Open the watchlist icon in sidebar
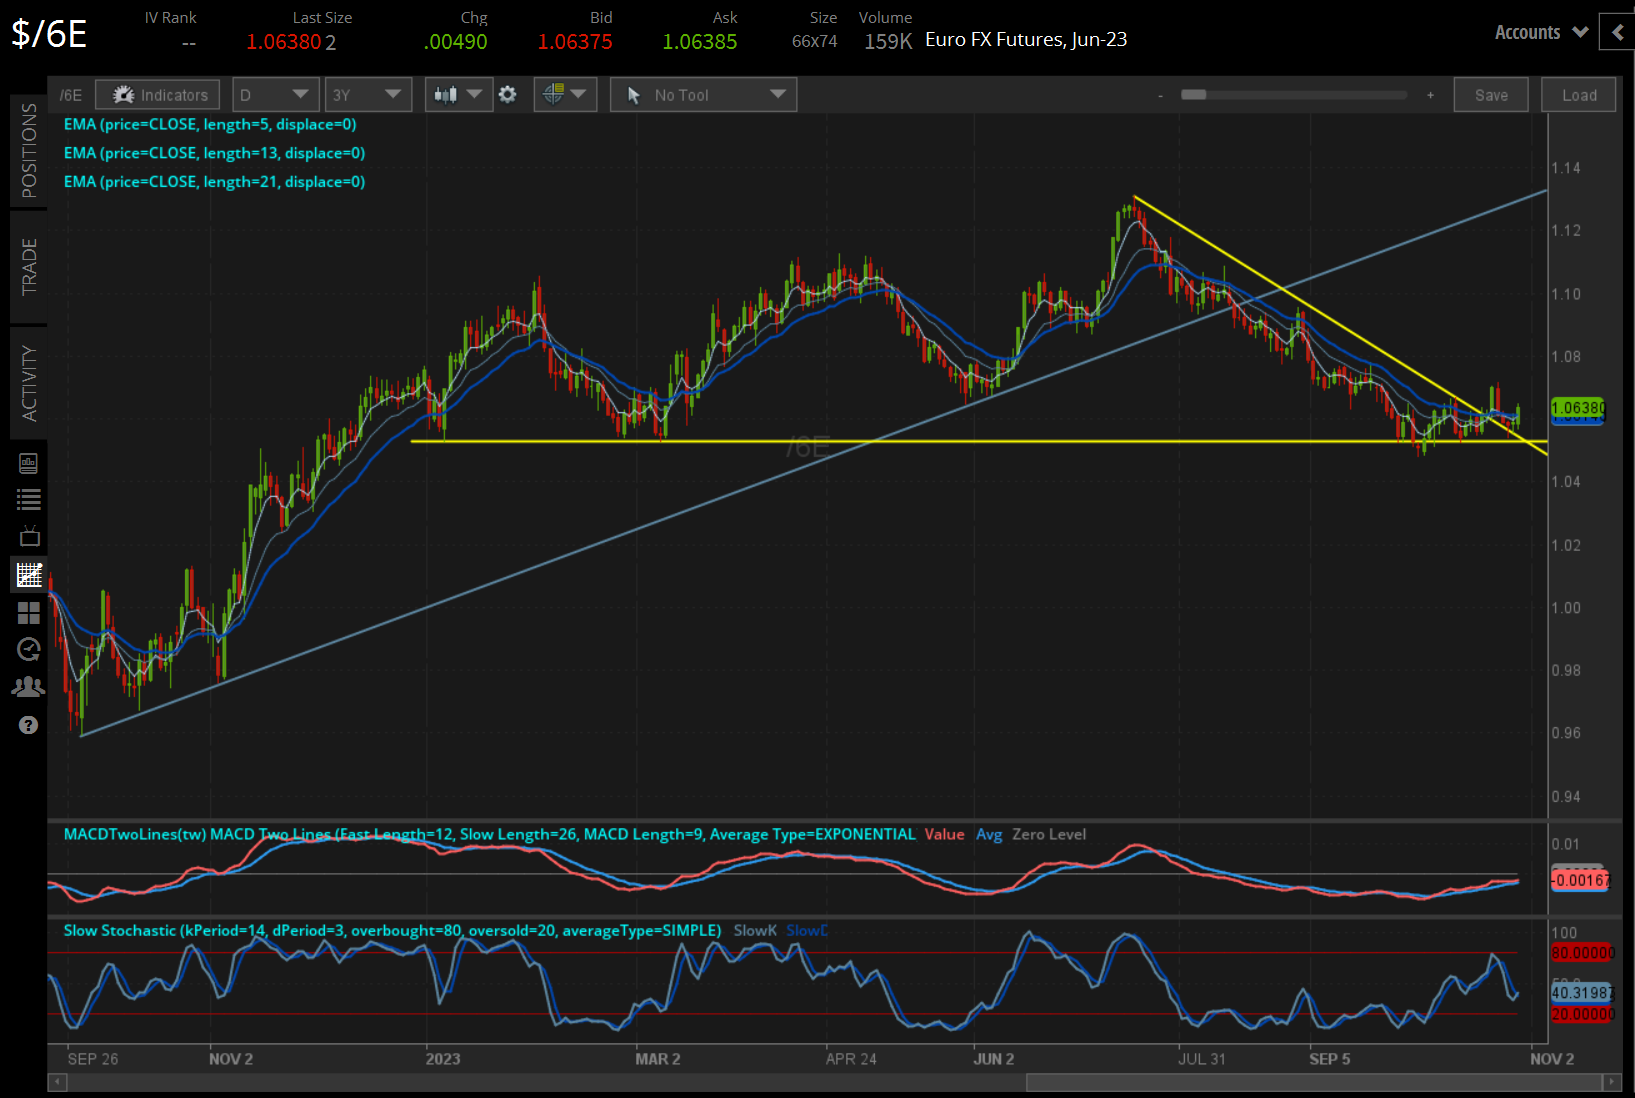Screen dimensions: 1635x1098 pos(28,499)
